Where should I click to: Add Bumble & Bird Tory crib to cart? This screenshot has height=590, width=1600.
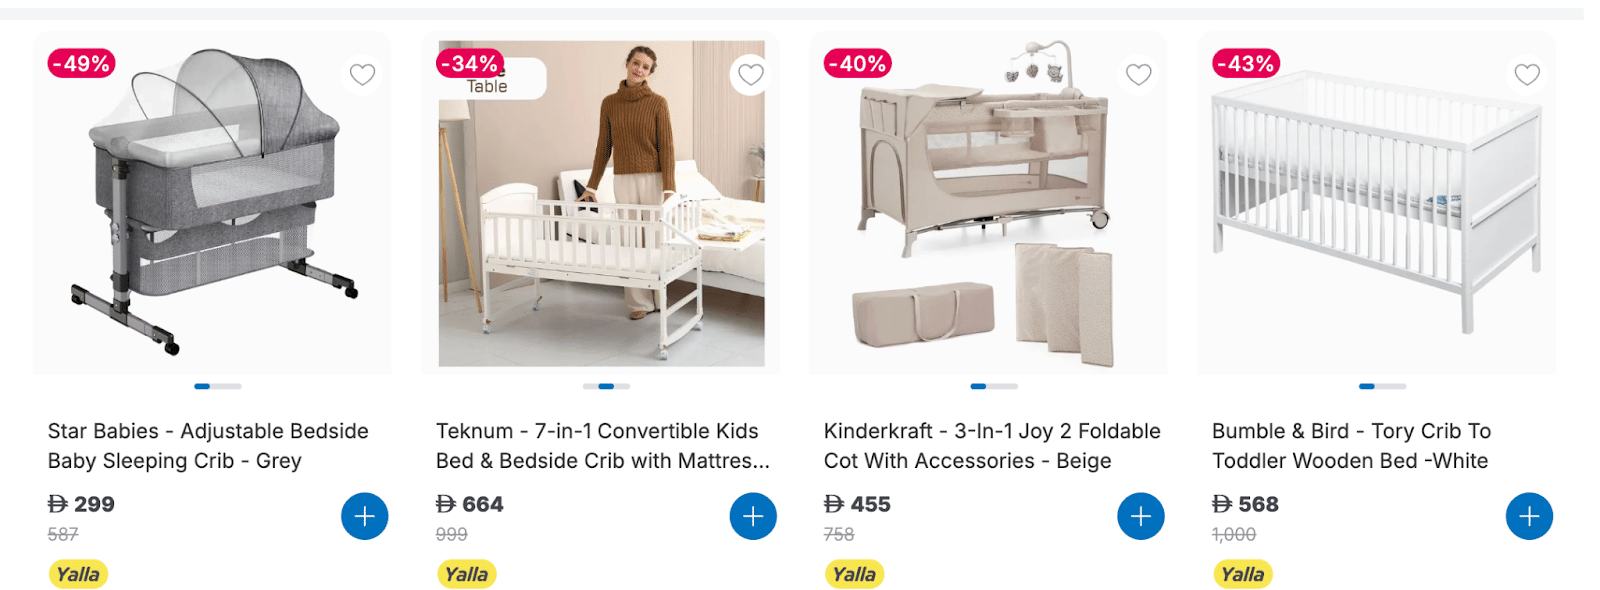[1529, 516]
